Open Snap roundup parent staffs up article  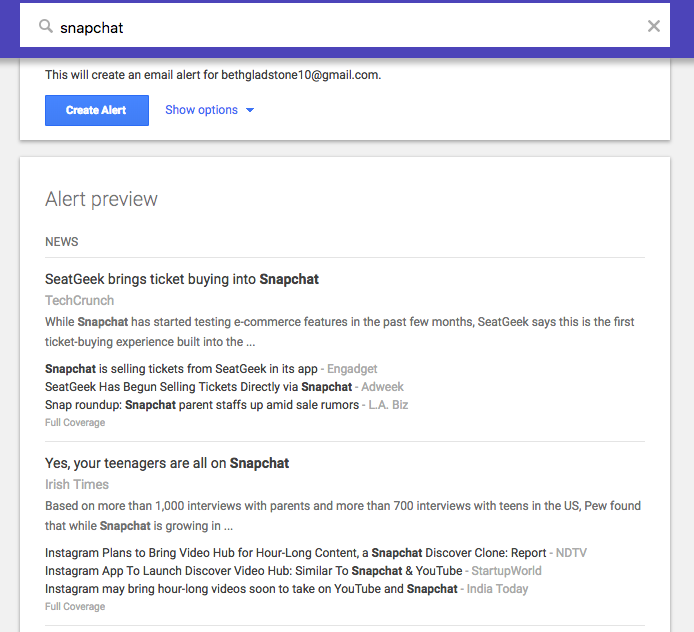202,405
